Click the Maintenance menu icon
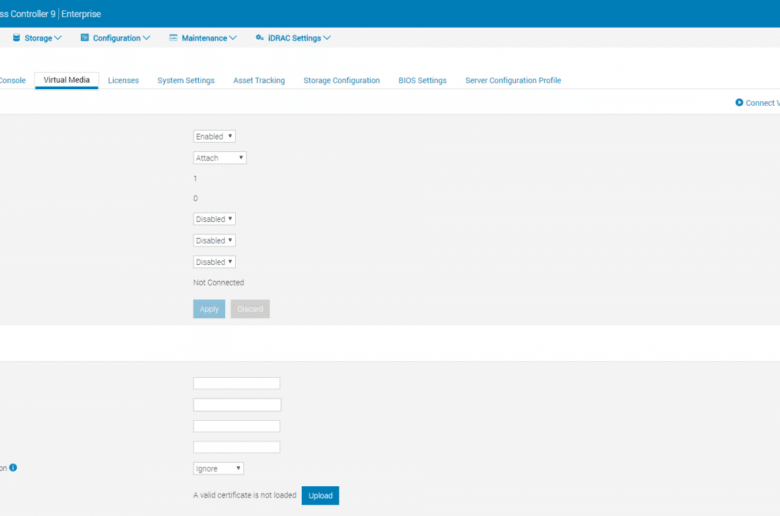This screenshot has width=780, height=516. coord(173,38)
